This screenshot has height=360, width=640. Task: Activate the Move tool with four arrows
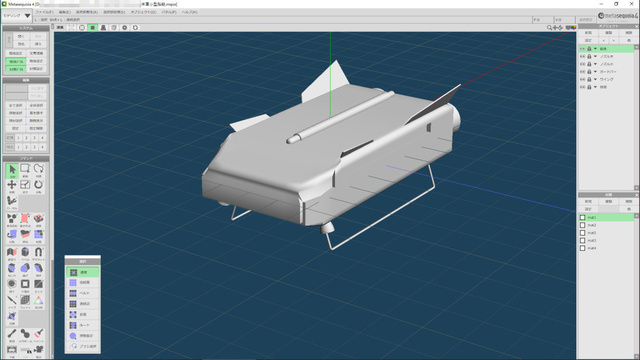12,186
